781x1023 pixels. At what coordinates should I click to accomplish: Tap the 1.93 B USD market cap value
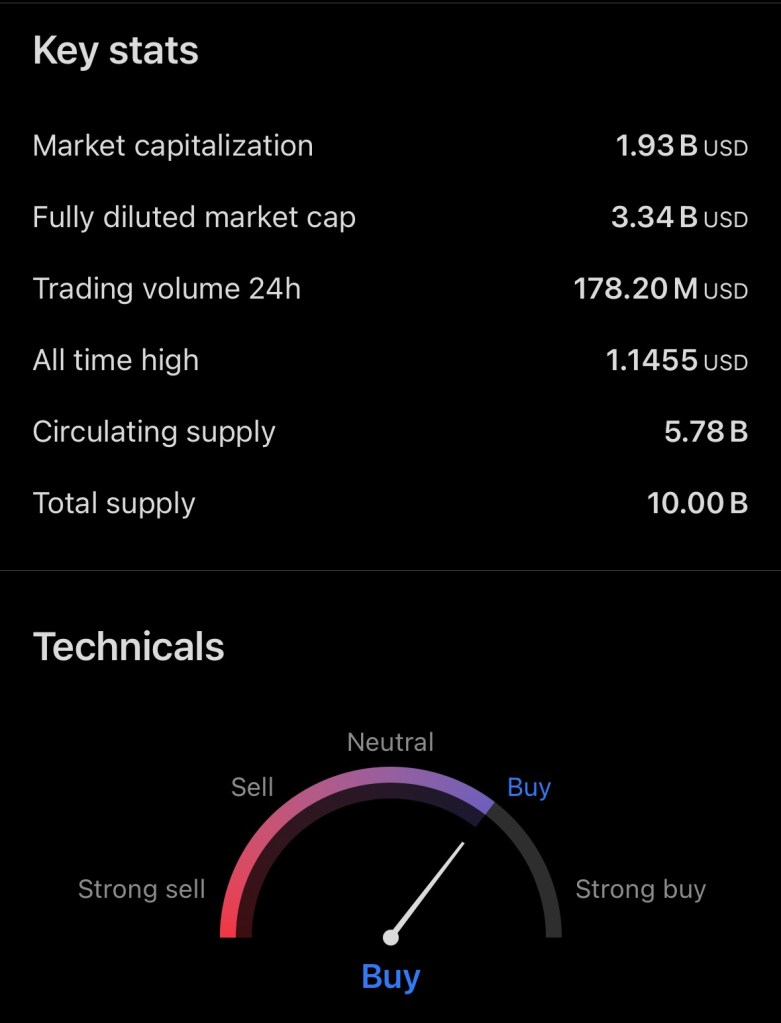coord(681,146)
